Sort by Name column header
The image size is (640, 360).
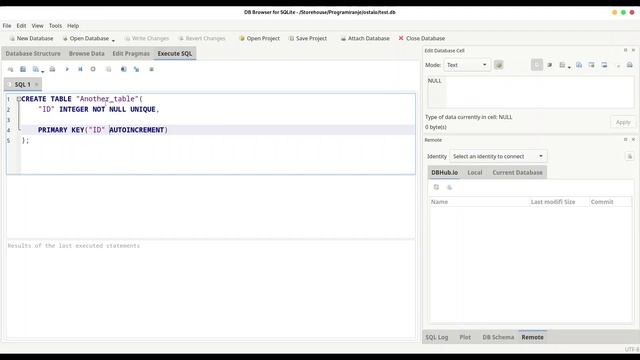[x=478, y=202]
